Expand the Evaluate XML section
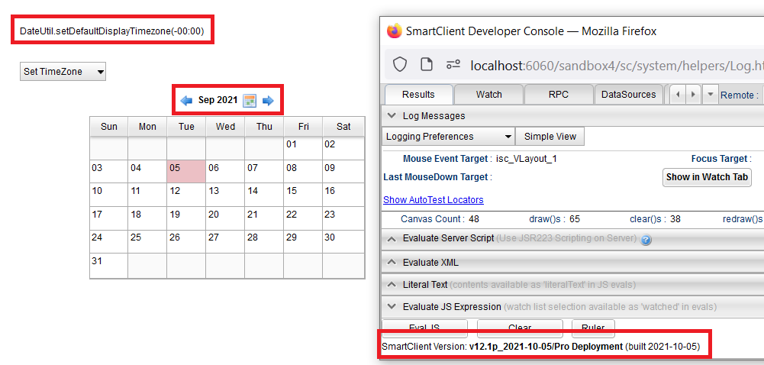 391,262
